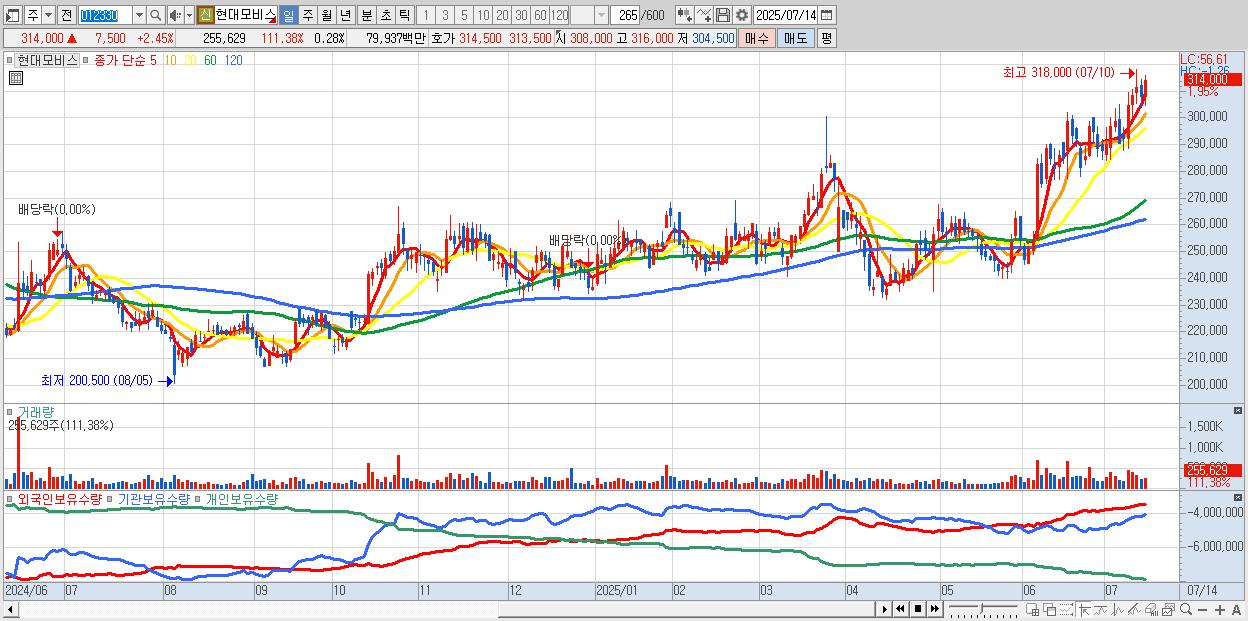Click the rewind replay button
Screen dimensions: 1248x621
900,609
